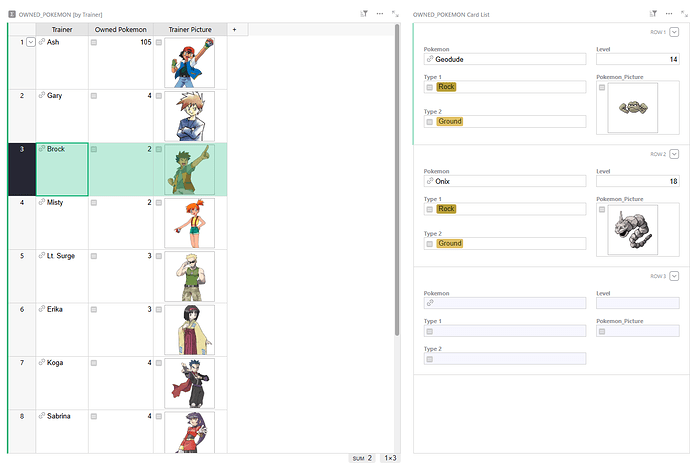The width and height of the screenshot is (690, 463).
Task: Select the Koga trainer cell
Action: point(62,383)
